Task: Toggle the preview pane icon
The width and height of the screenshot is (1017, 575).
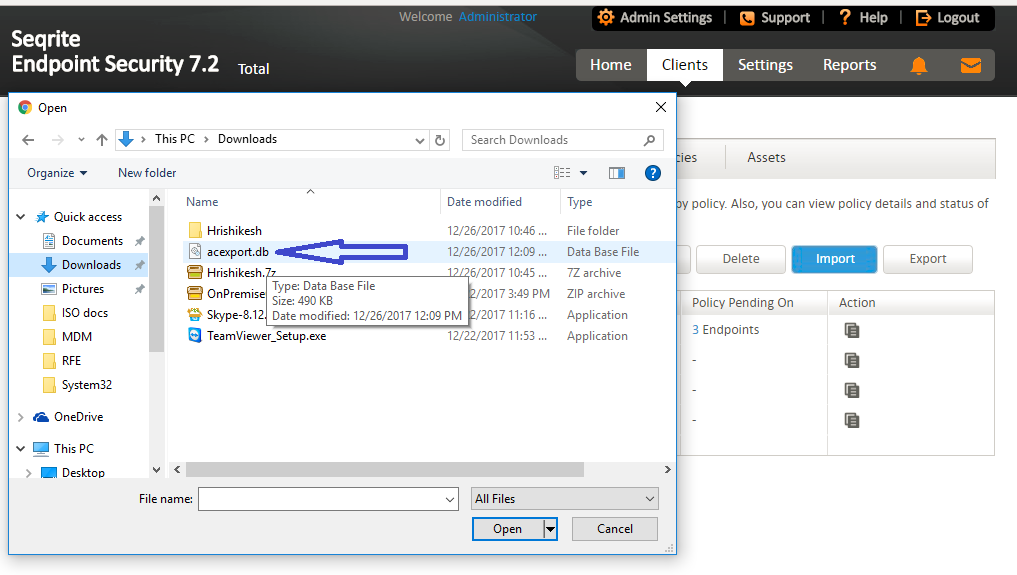Action: point(617,173)
